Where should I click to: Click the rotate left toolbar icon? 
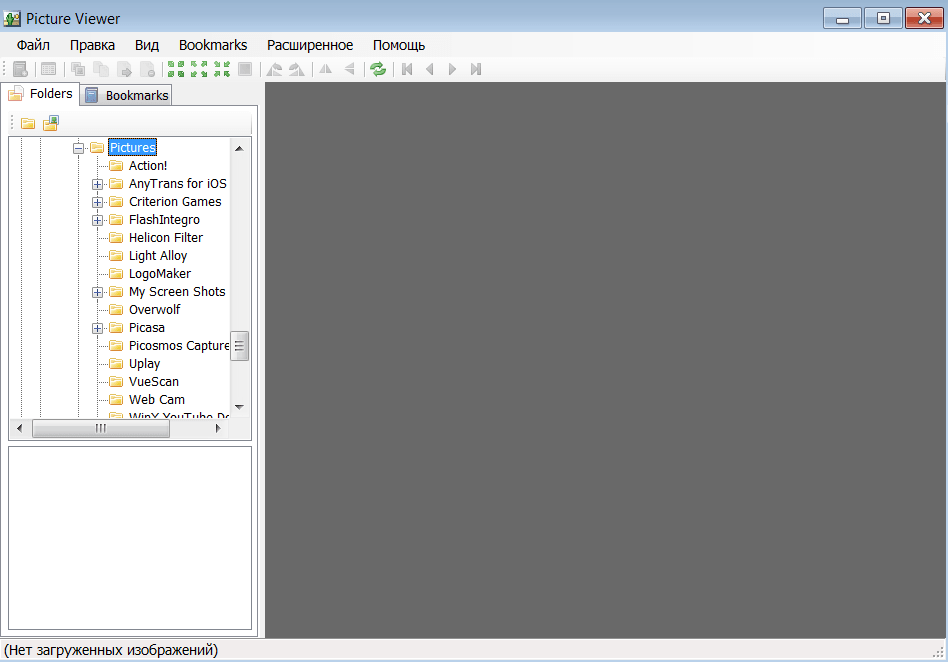[274, 70]
